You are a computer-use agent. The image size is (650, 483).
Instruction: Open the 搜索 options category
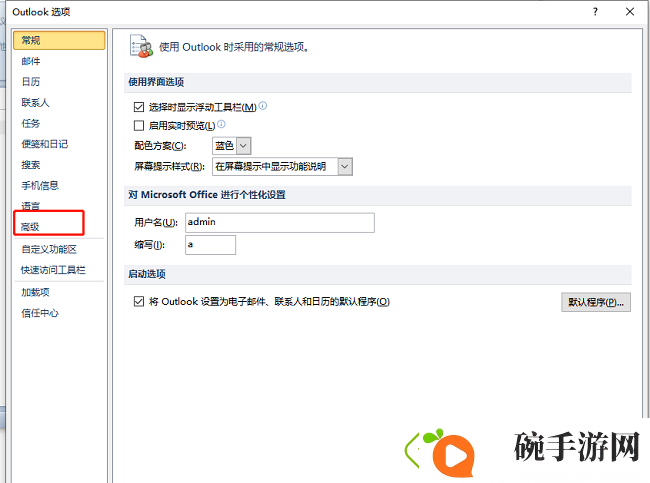(31, 165)
